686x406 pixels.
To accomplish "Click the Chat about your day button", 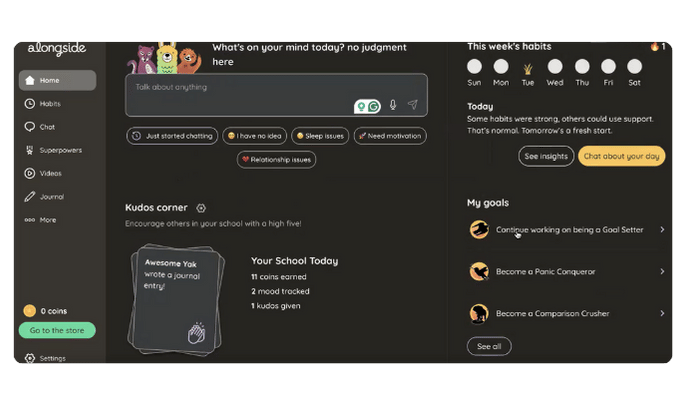I will [621, 156].
